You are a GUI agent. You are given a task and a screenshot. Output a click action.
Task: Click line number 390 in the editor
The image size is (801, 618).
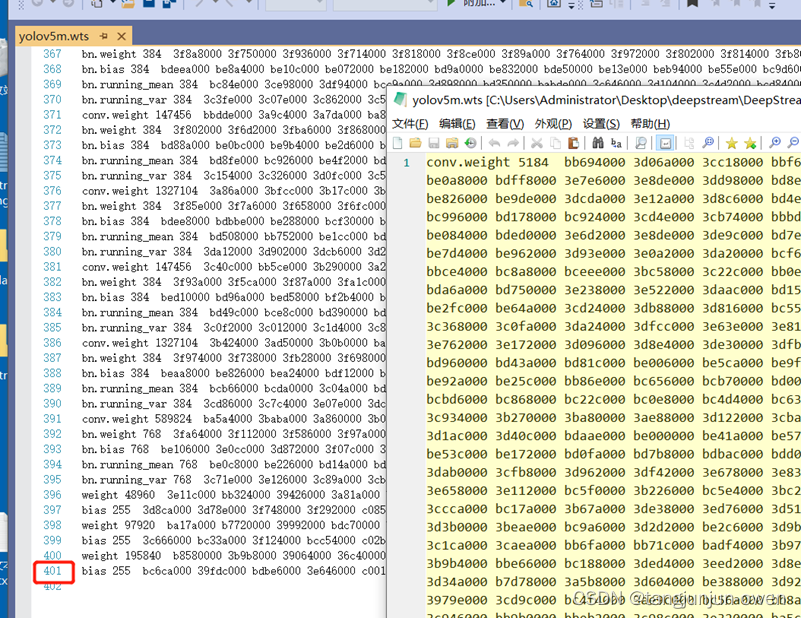coord(52,403)
